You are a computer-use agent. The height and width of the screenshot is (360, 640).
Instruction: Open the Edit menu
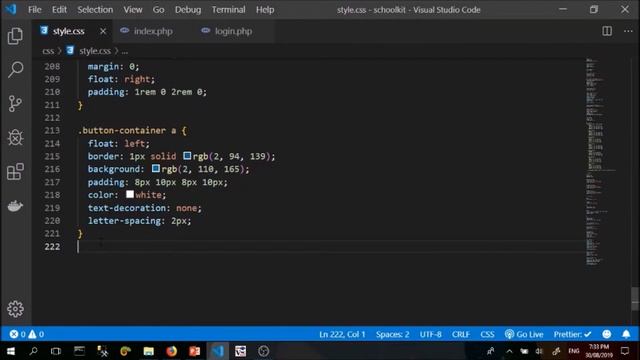pyautogui.click(x=59, y=9)
